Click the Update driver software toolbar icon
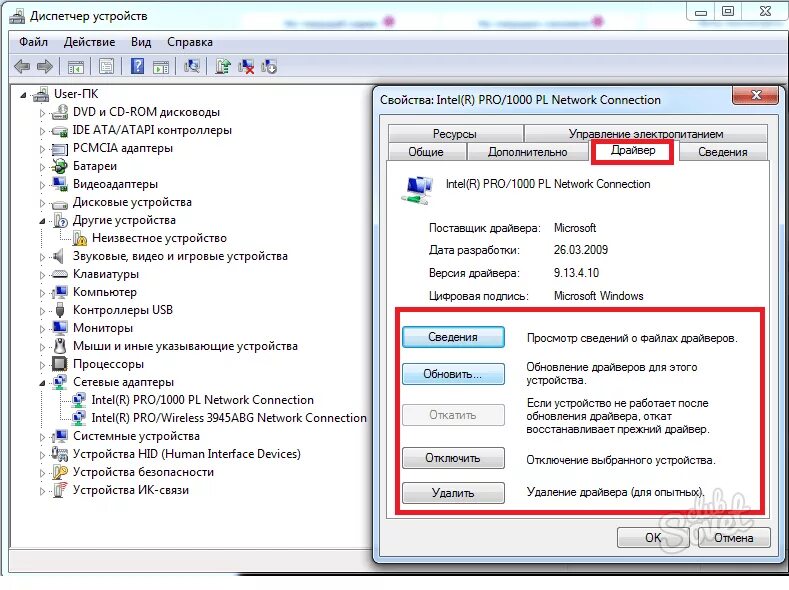Image resolution: width=789 pixels, height=590 pixels. 222,66
